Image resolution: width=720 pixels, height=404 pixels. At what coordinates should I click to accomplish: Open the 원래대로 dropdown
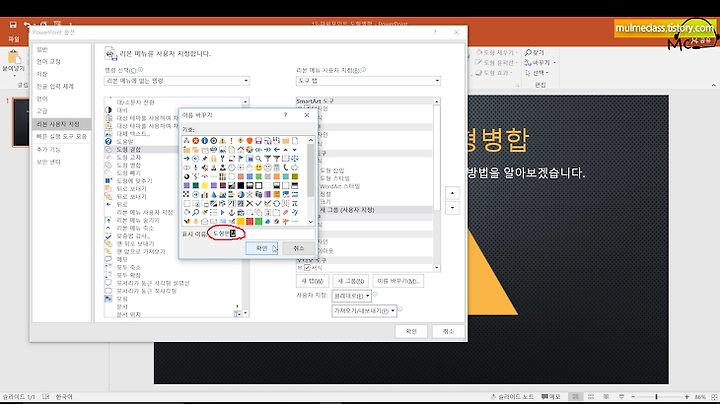(351, 296)
